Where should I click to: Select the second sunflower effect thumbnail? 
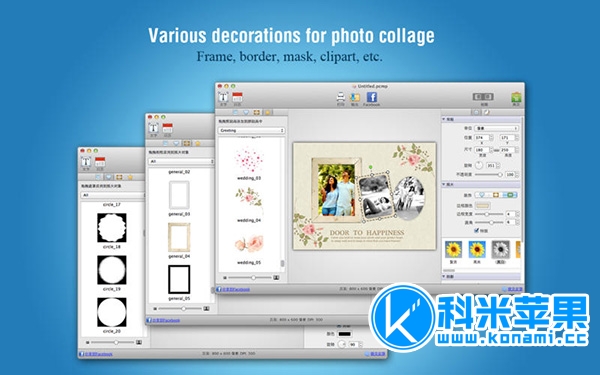pyautogui.click(x=477, y=249)
